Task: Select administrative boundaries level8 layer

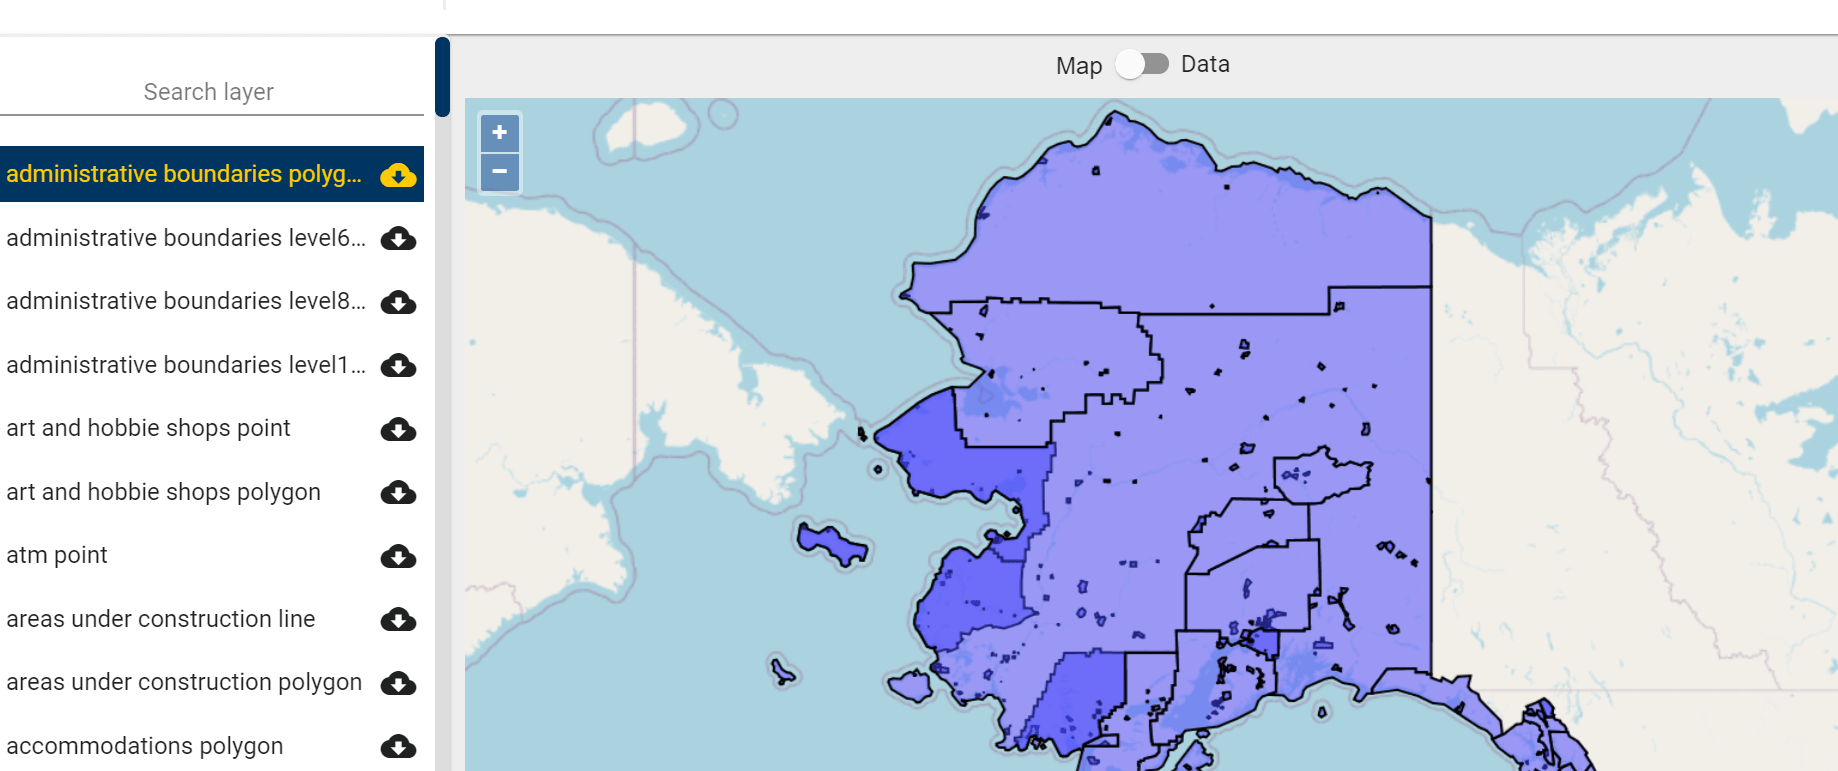Action: click(186, 301)
